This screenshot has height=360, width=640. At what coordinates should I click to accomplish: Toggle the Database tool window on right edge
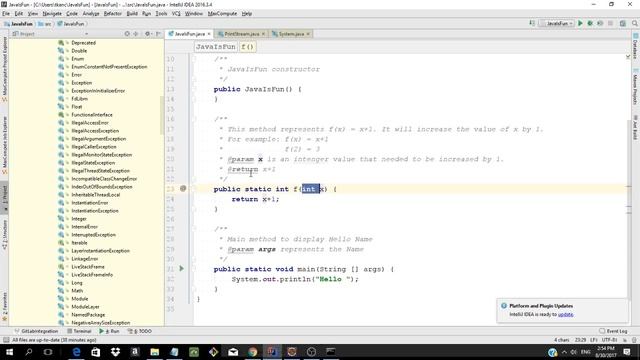click(x=635, y=46)
